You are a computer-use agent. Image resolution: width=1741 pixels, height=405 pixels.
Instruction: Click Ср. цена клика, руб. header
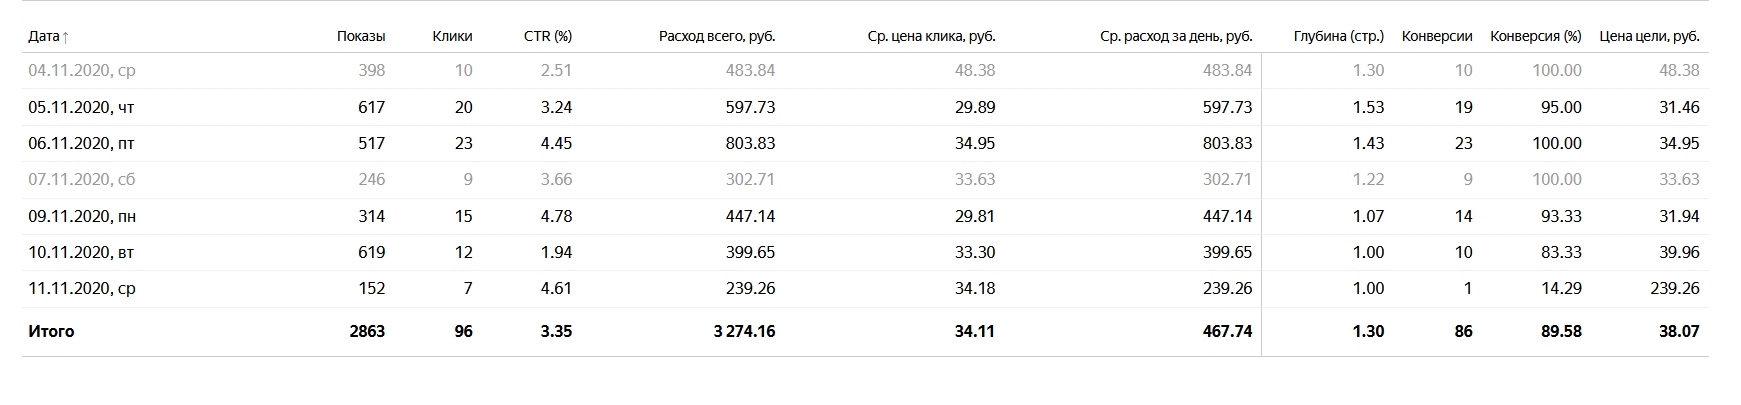tap(932, 36)
